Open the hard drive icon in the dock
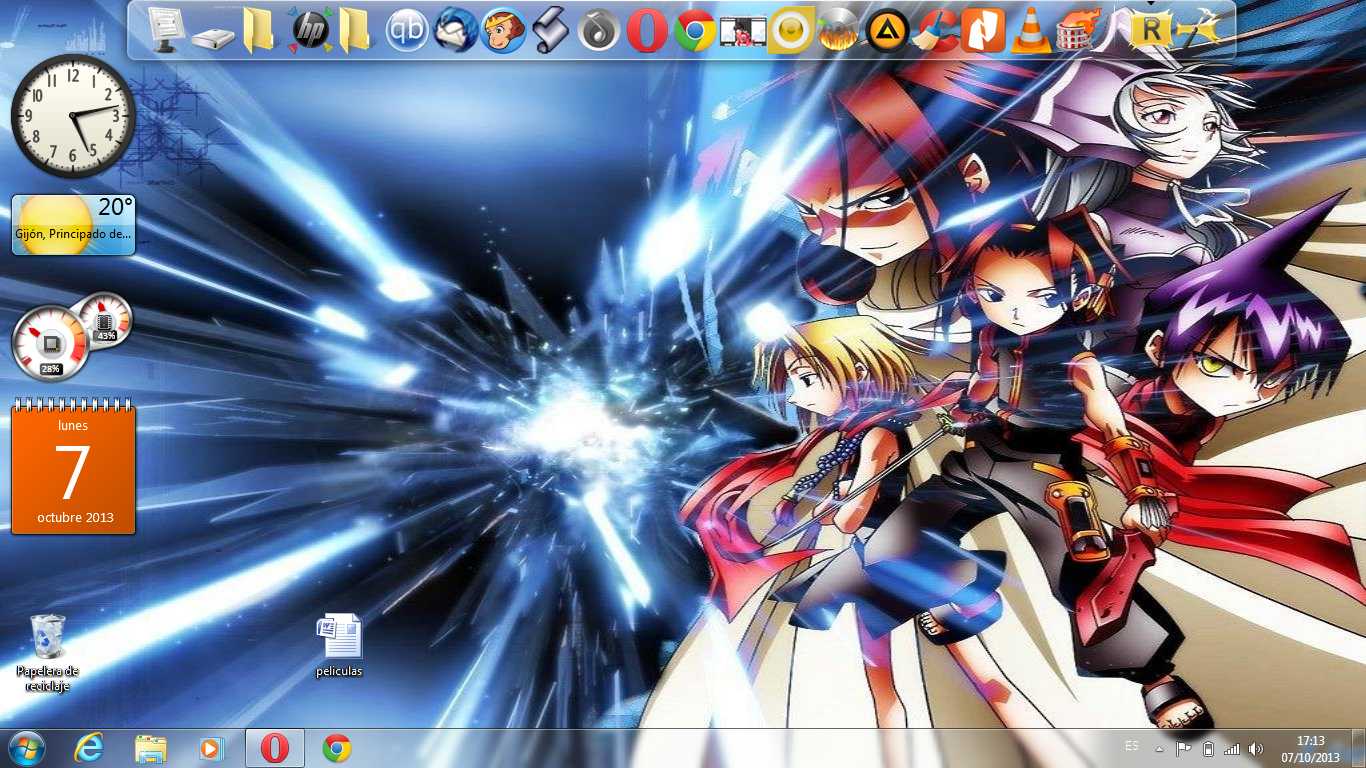Image resolution: width=1366 pixels, height=768 pixels. coord(212,38)
